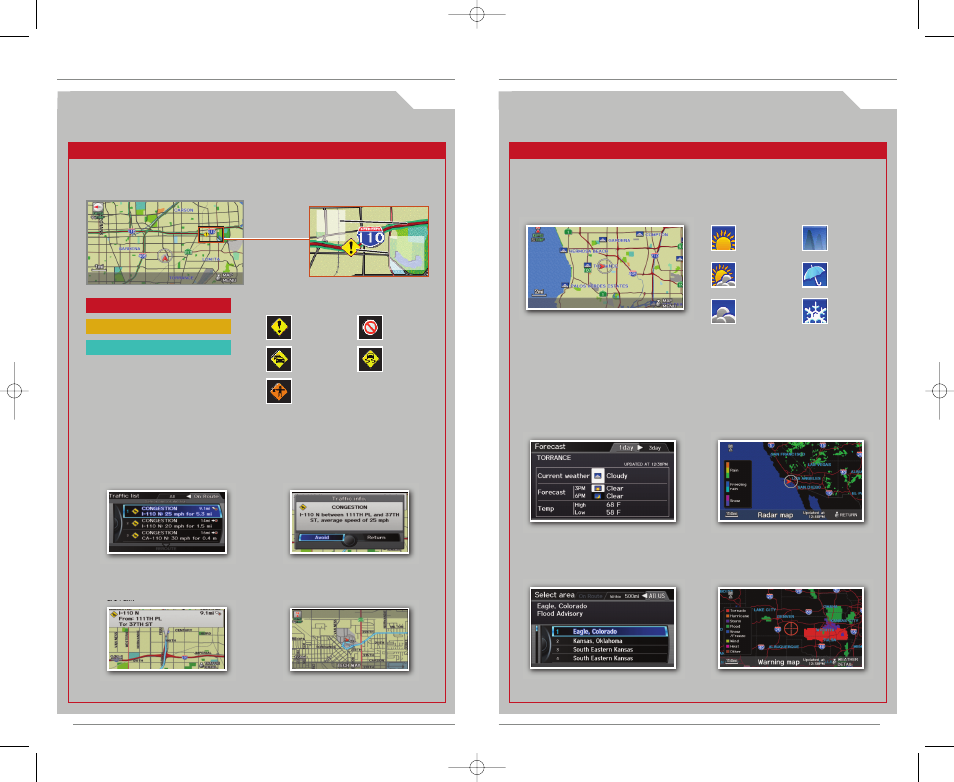This screenshot has width=954, height=782.
Task: Click the 6PM clear forecast icon
Action: [598, 496]
